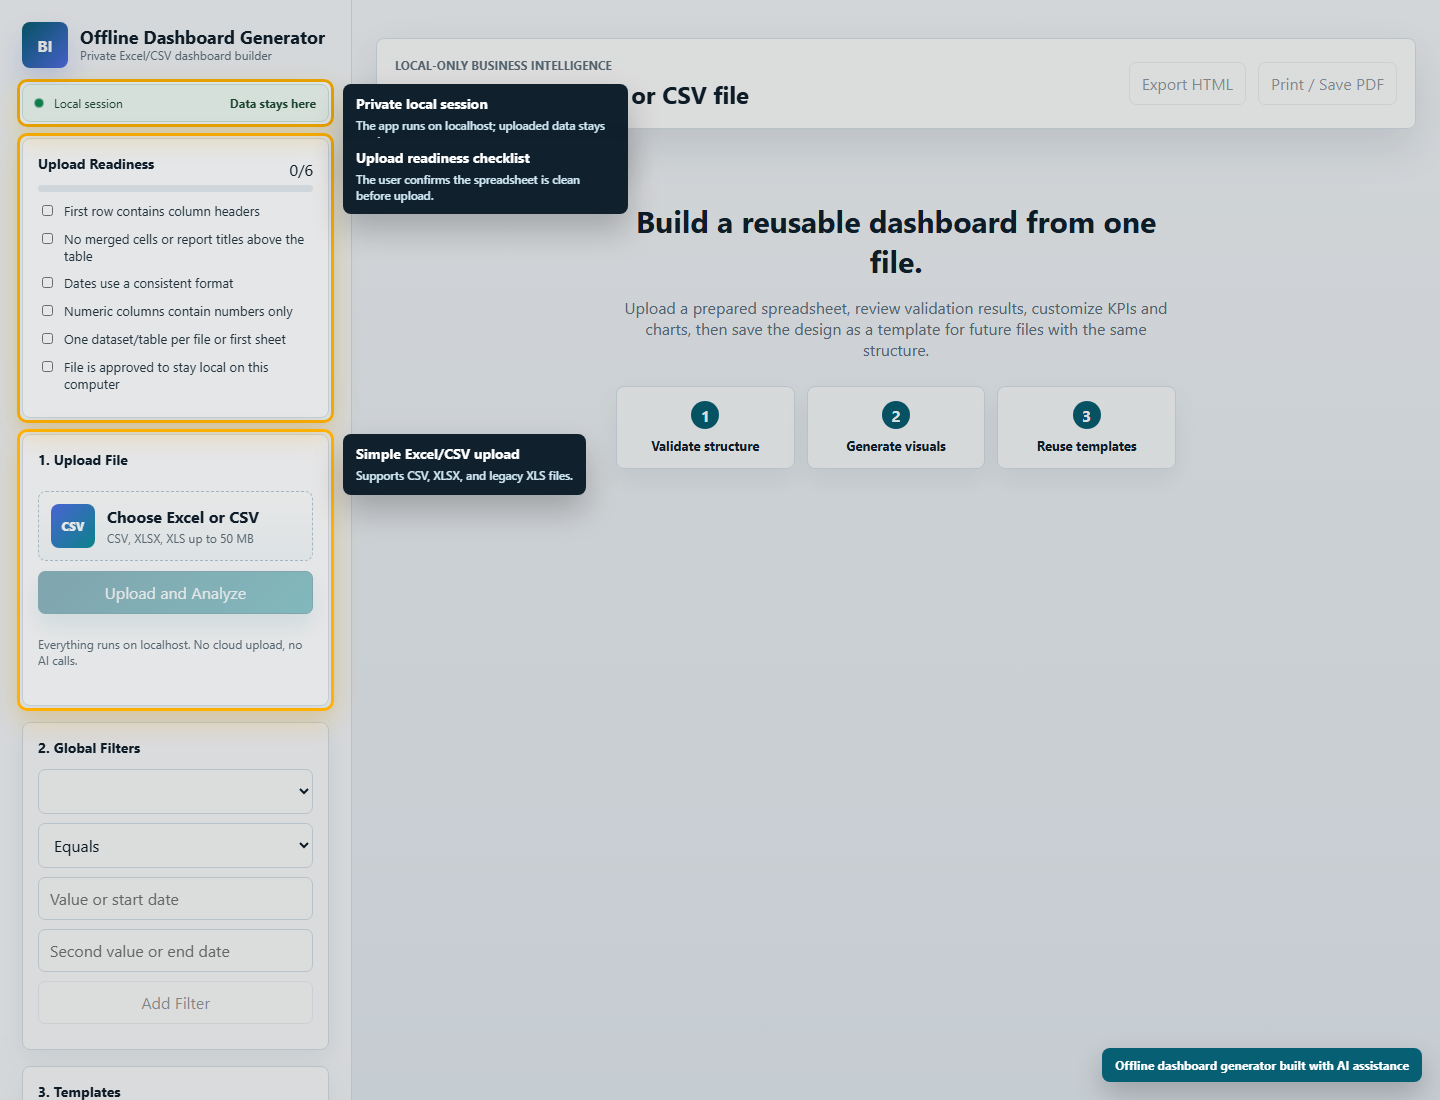
Task: Click the 'Value or start date' field
Action: [x=175, y=899]
